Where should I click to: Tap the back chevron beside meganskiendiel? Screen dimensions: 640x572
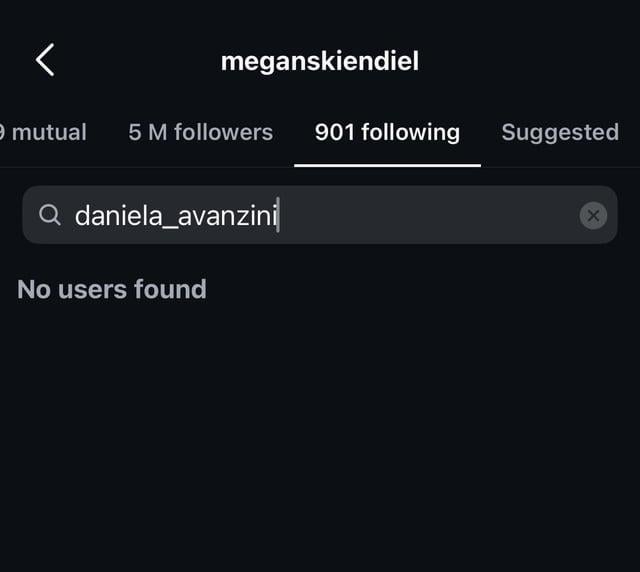click(x=45, y=61)
